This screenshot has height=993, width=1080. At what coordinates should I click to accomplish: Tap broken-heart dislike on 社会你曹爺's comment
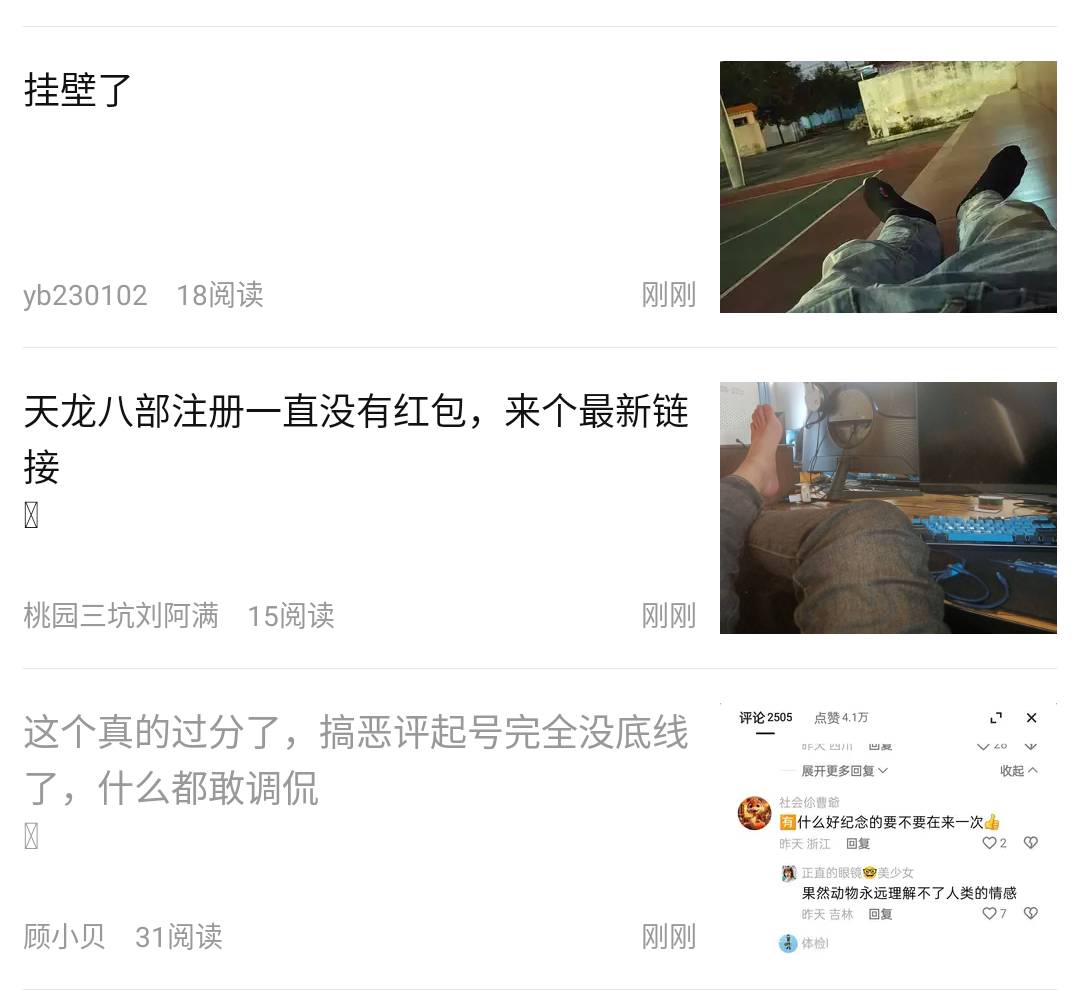pos(1030,843)
